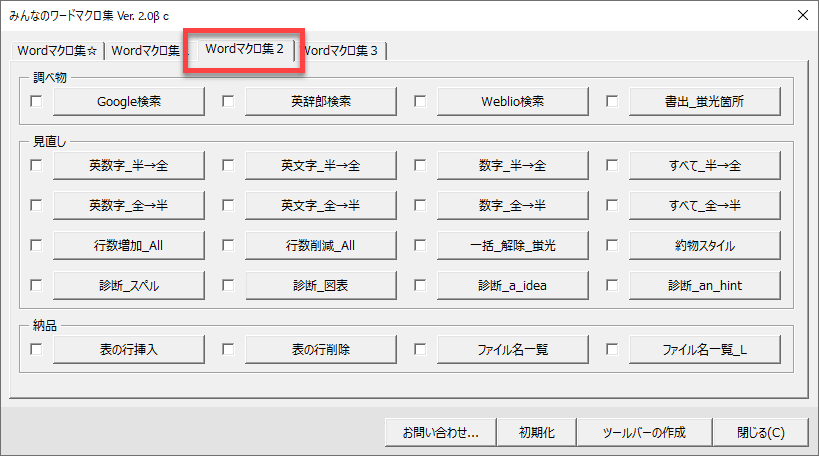Click the Weblio検索 button
819x456 pixels.
(x=513, y=101)
